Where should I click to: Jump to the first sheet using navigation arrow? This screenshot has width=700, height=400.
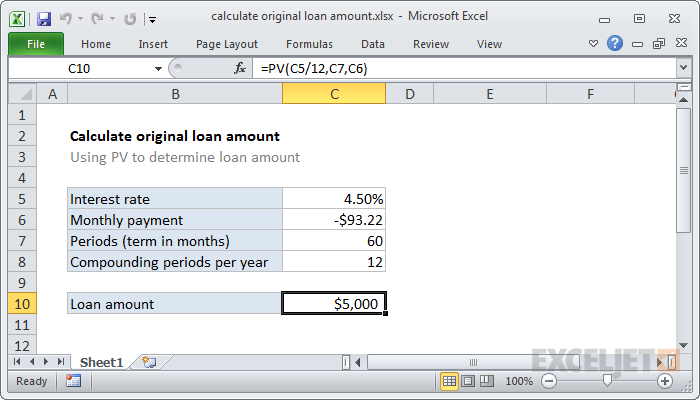[x=16, y=361]
